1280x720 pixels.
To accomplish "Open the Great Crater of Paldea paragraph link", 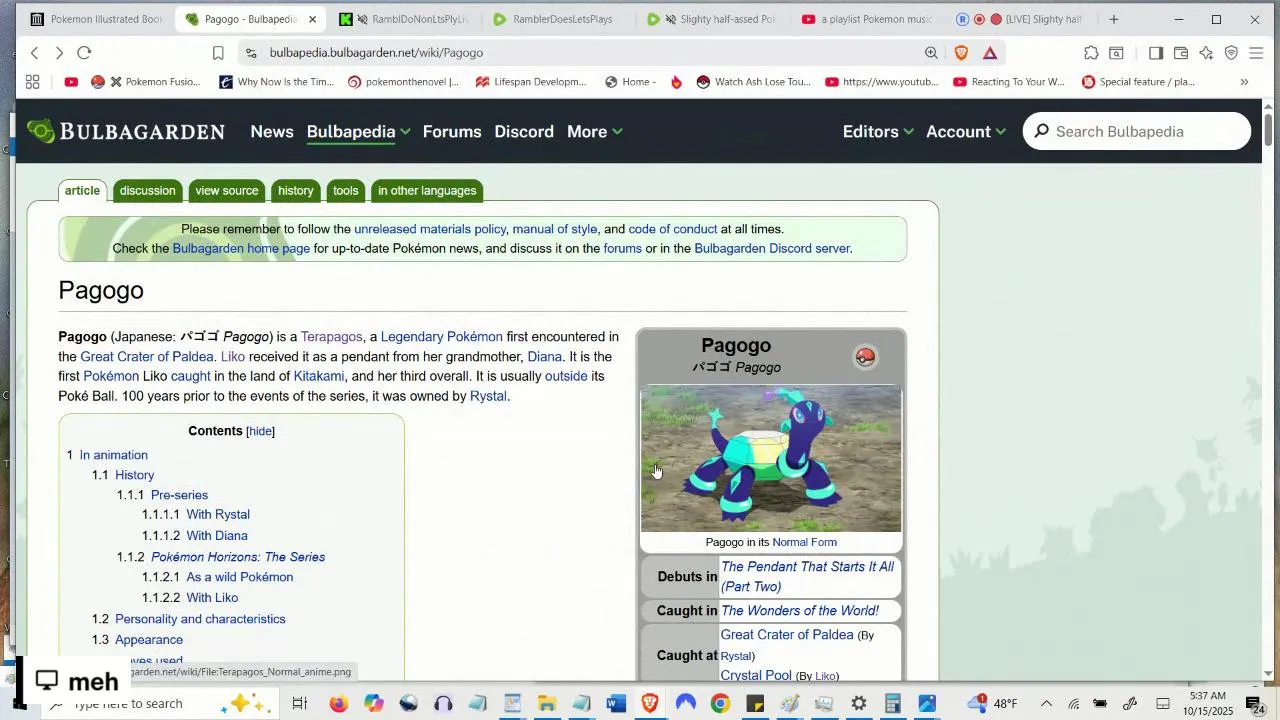I will pyautogui.click(x=147, y=357).
